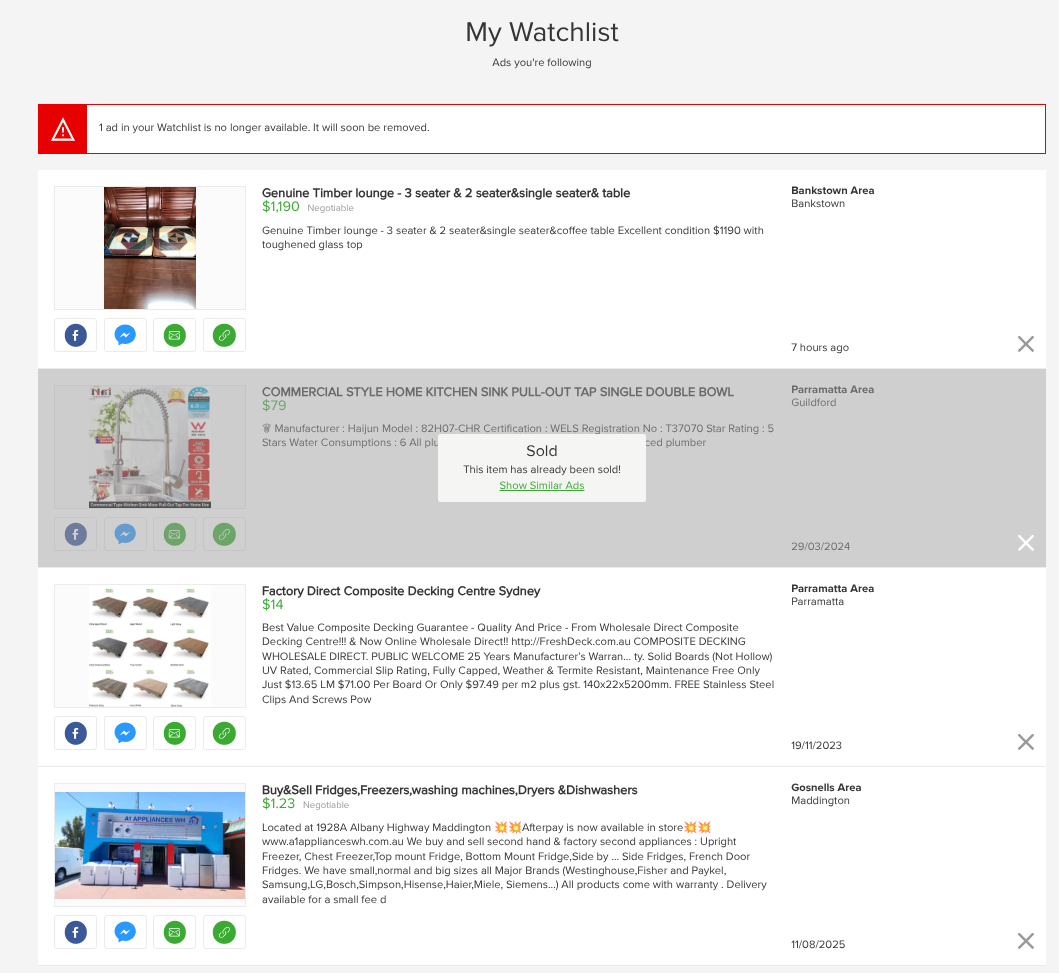Send Timber lounge ad via Messenger

[x=125, y=335]
